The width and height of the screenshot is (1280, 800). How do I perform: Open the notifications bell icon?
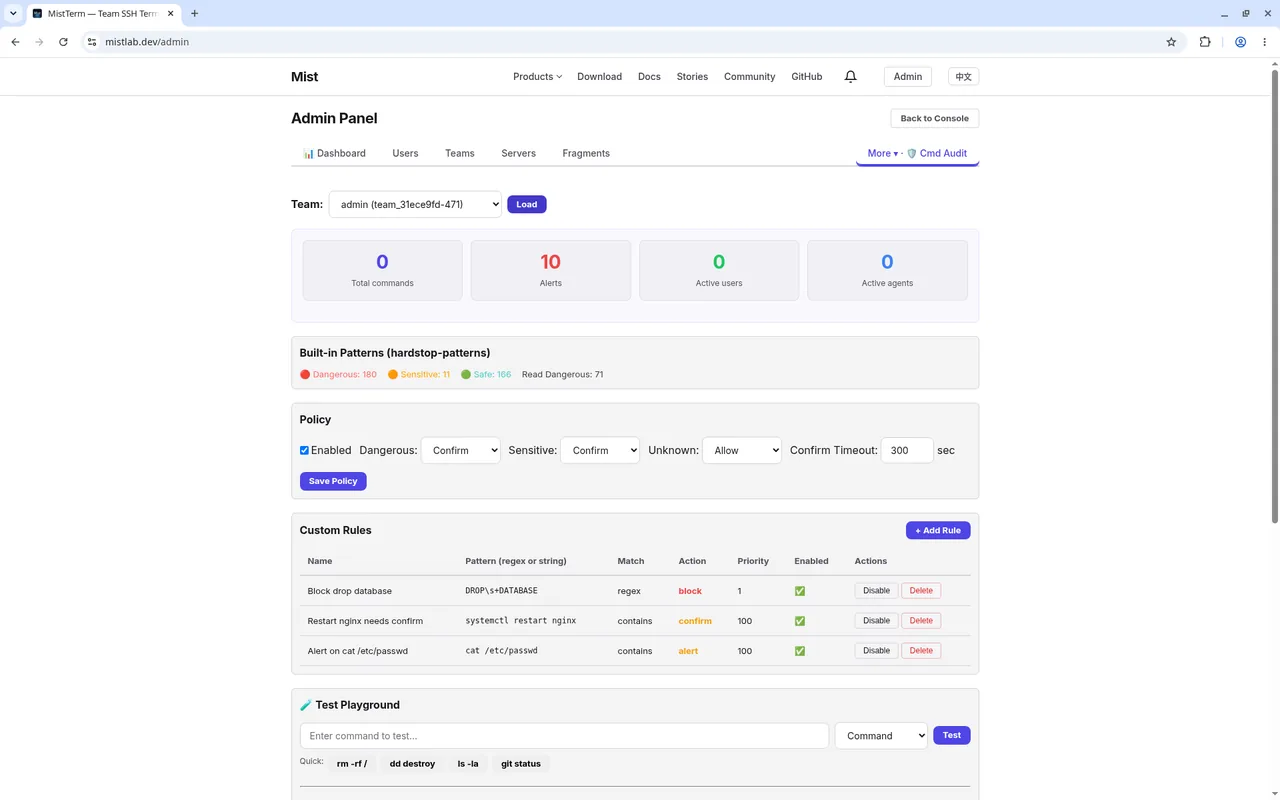tap(850, 76)
